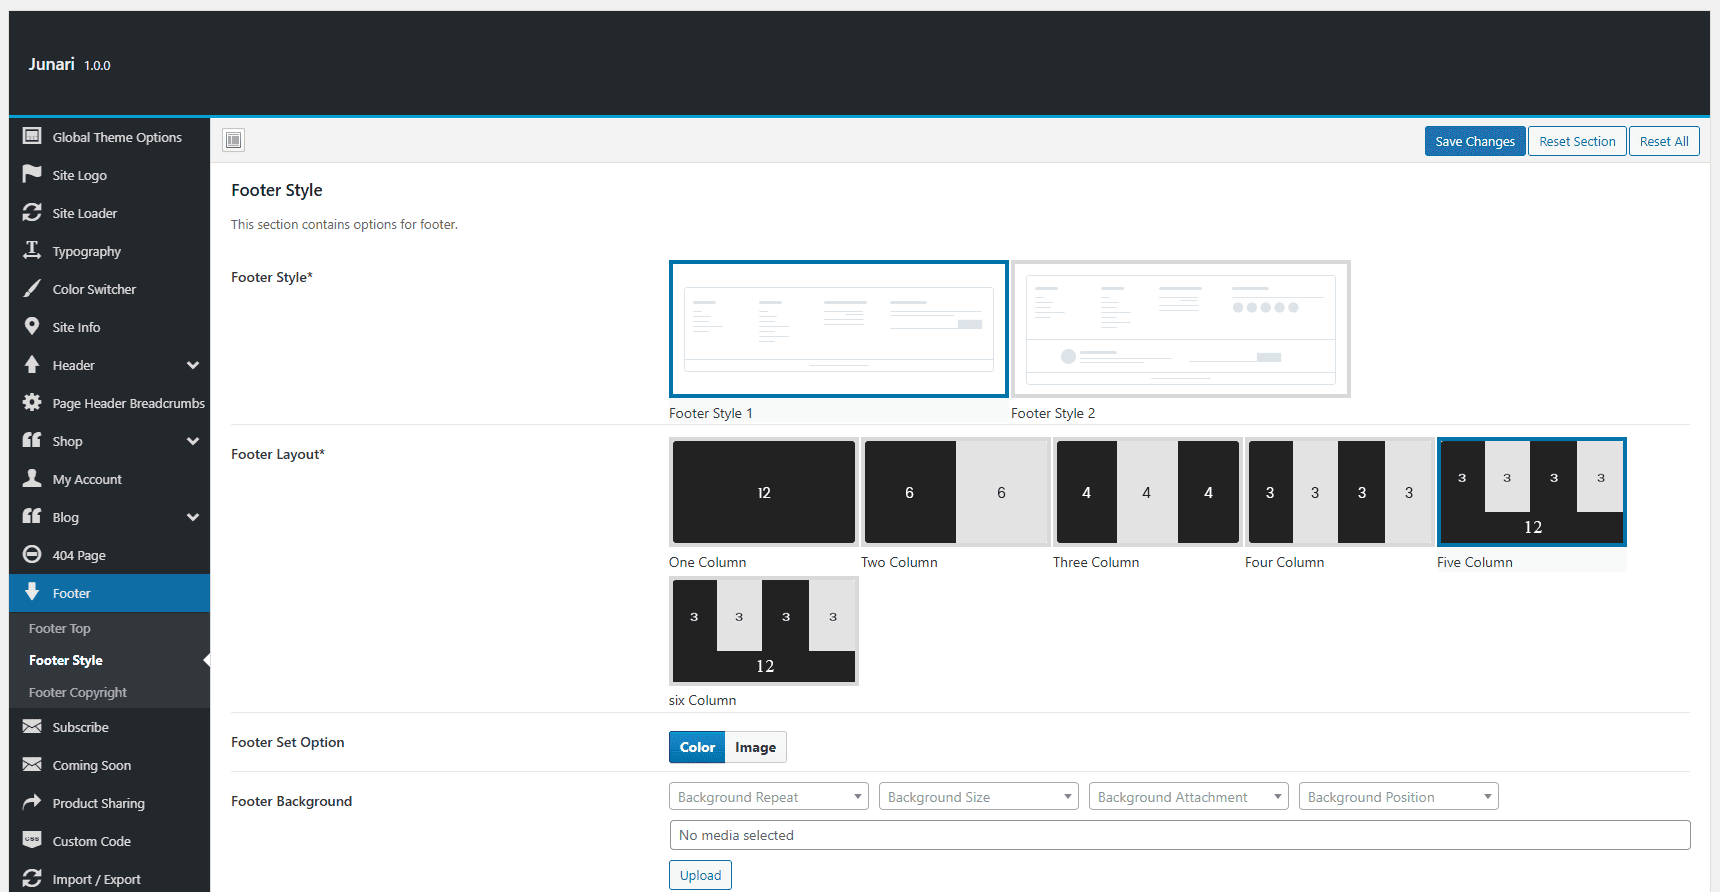Expand the Header menu chevron

pyautogui.click(x=193, y=365)
